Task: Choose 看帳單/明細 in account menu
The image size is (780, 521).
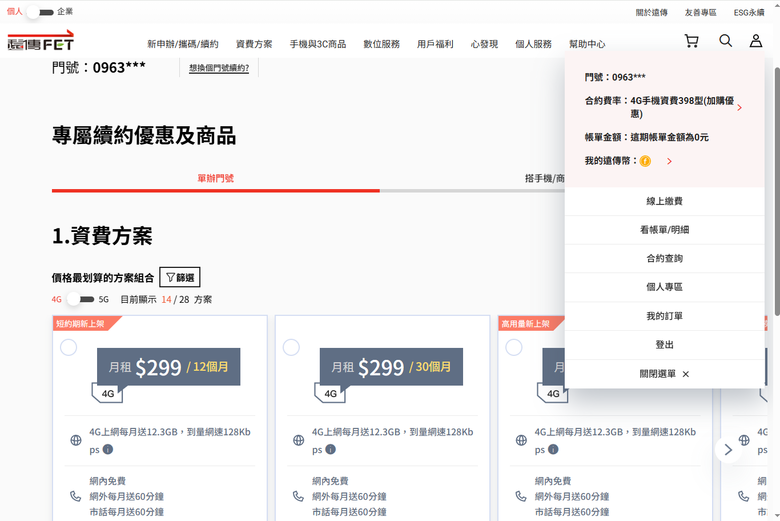Action: (665, 230)
